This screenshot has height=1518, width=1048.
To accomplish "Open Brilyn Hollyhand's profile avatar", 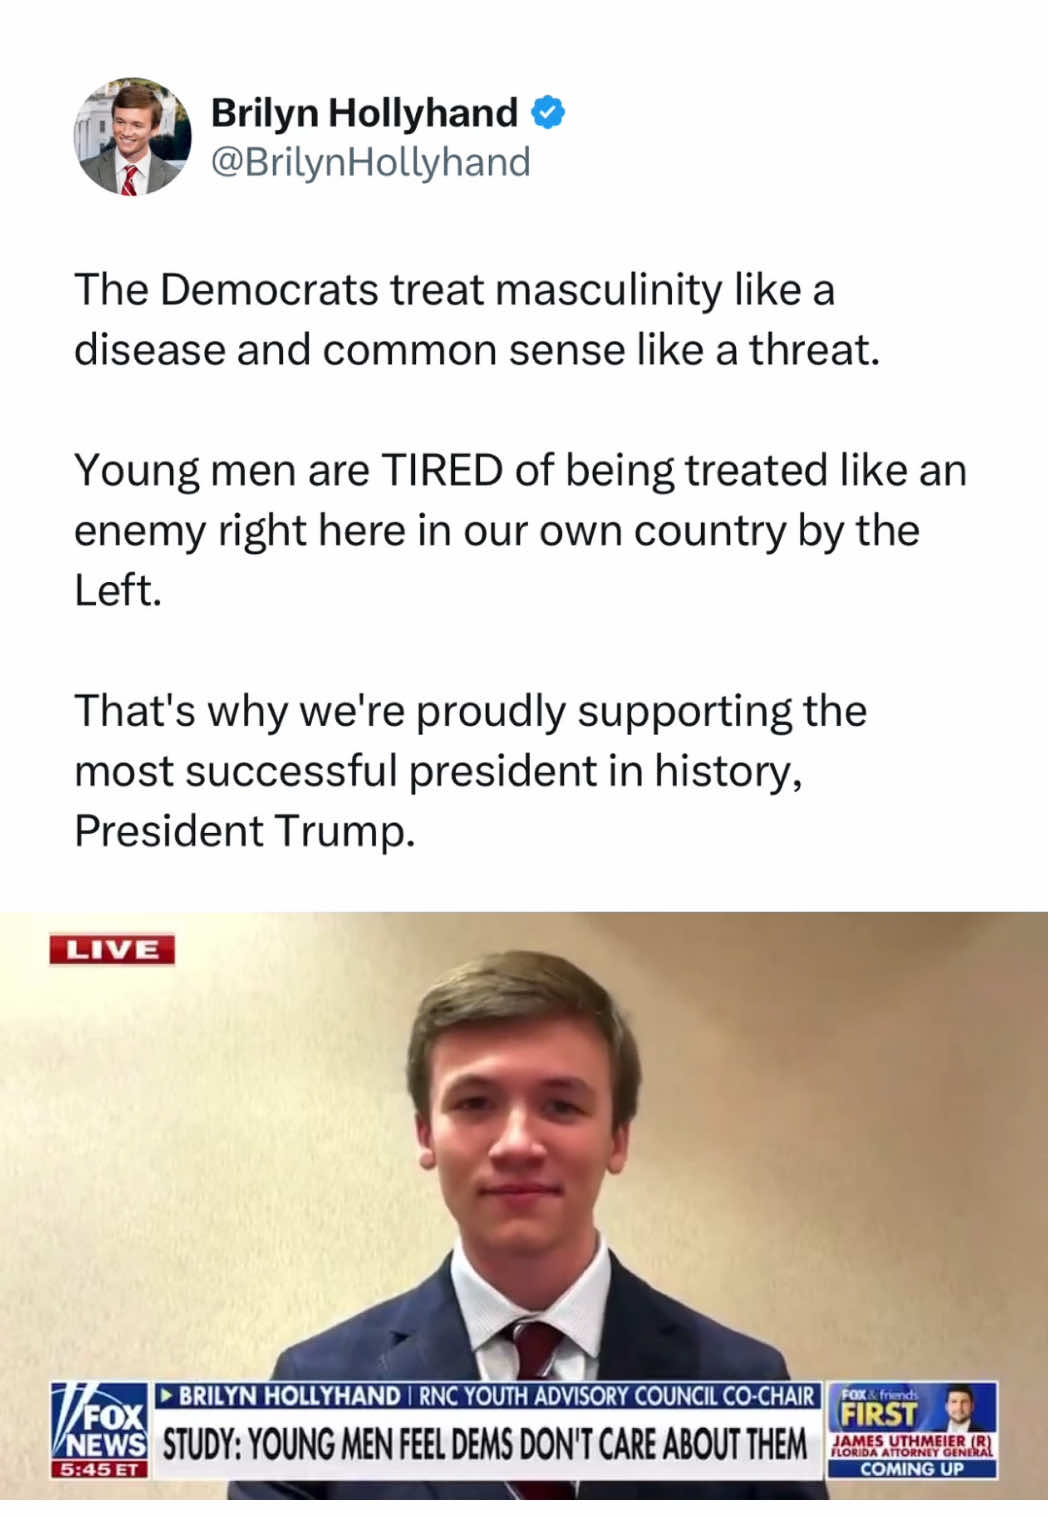I will [132, 137].
